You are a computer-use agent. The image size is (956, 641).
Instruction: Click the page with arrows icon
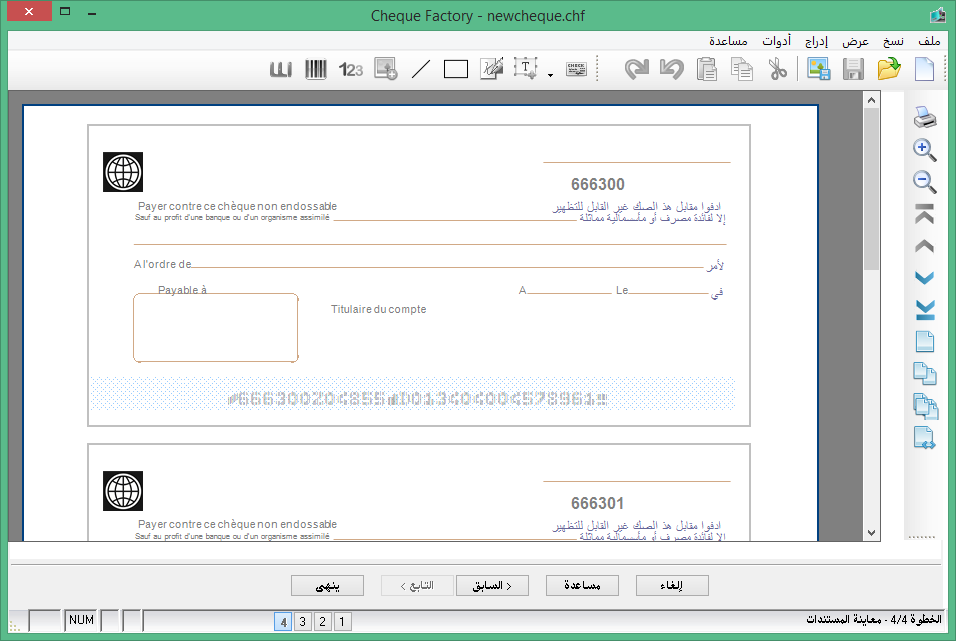pos(925,438)
